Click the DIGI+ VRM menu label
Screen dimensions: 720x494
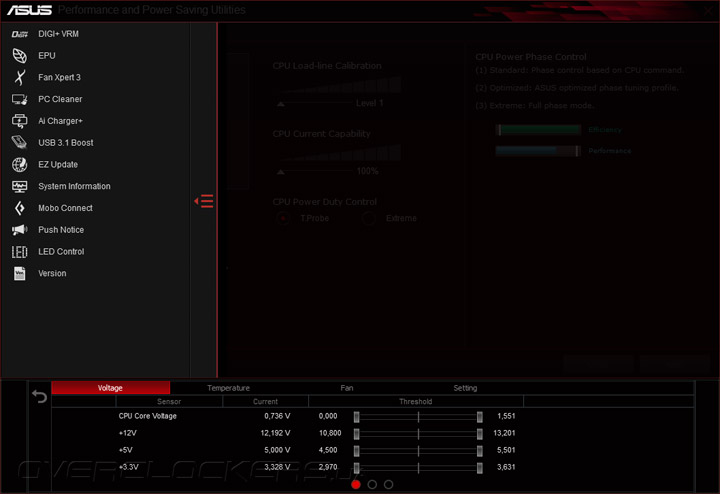pos(58,34)
